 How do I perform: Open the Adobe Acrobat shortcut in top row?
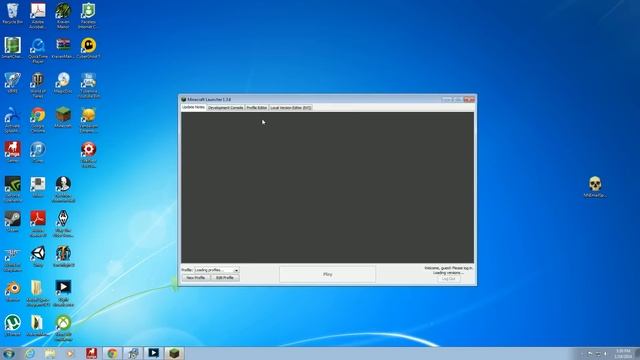38,16
